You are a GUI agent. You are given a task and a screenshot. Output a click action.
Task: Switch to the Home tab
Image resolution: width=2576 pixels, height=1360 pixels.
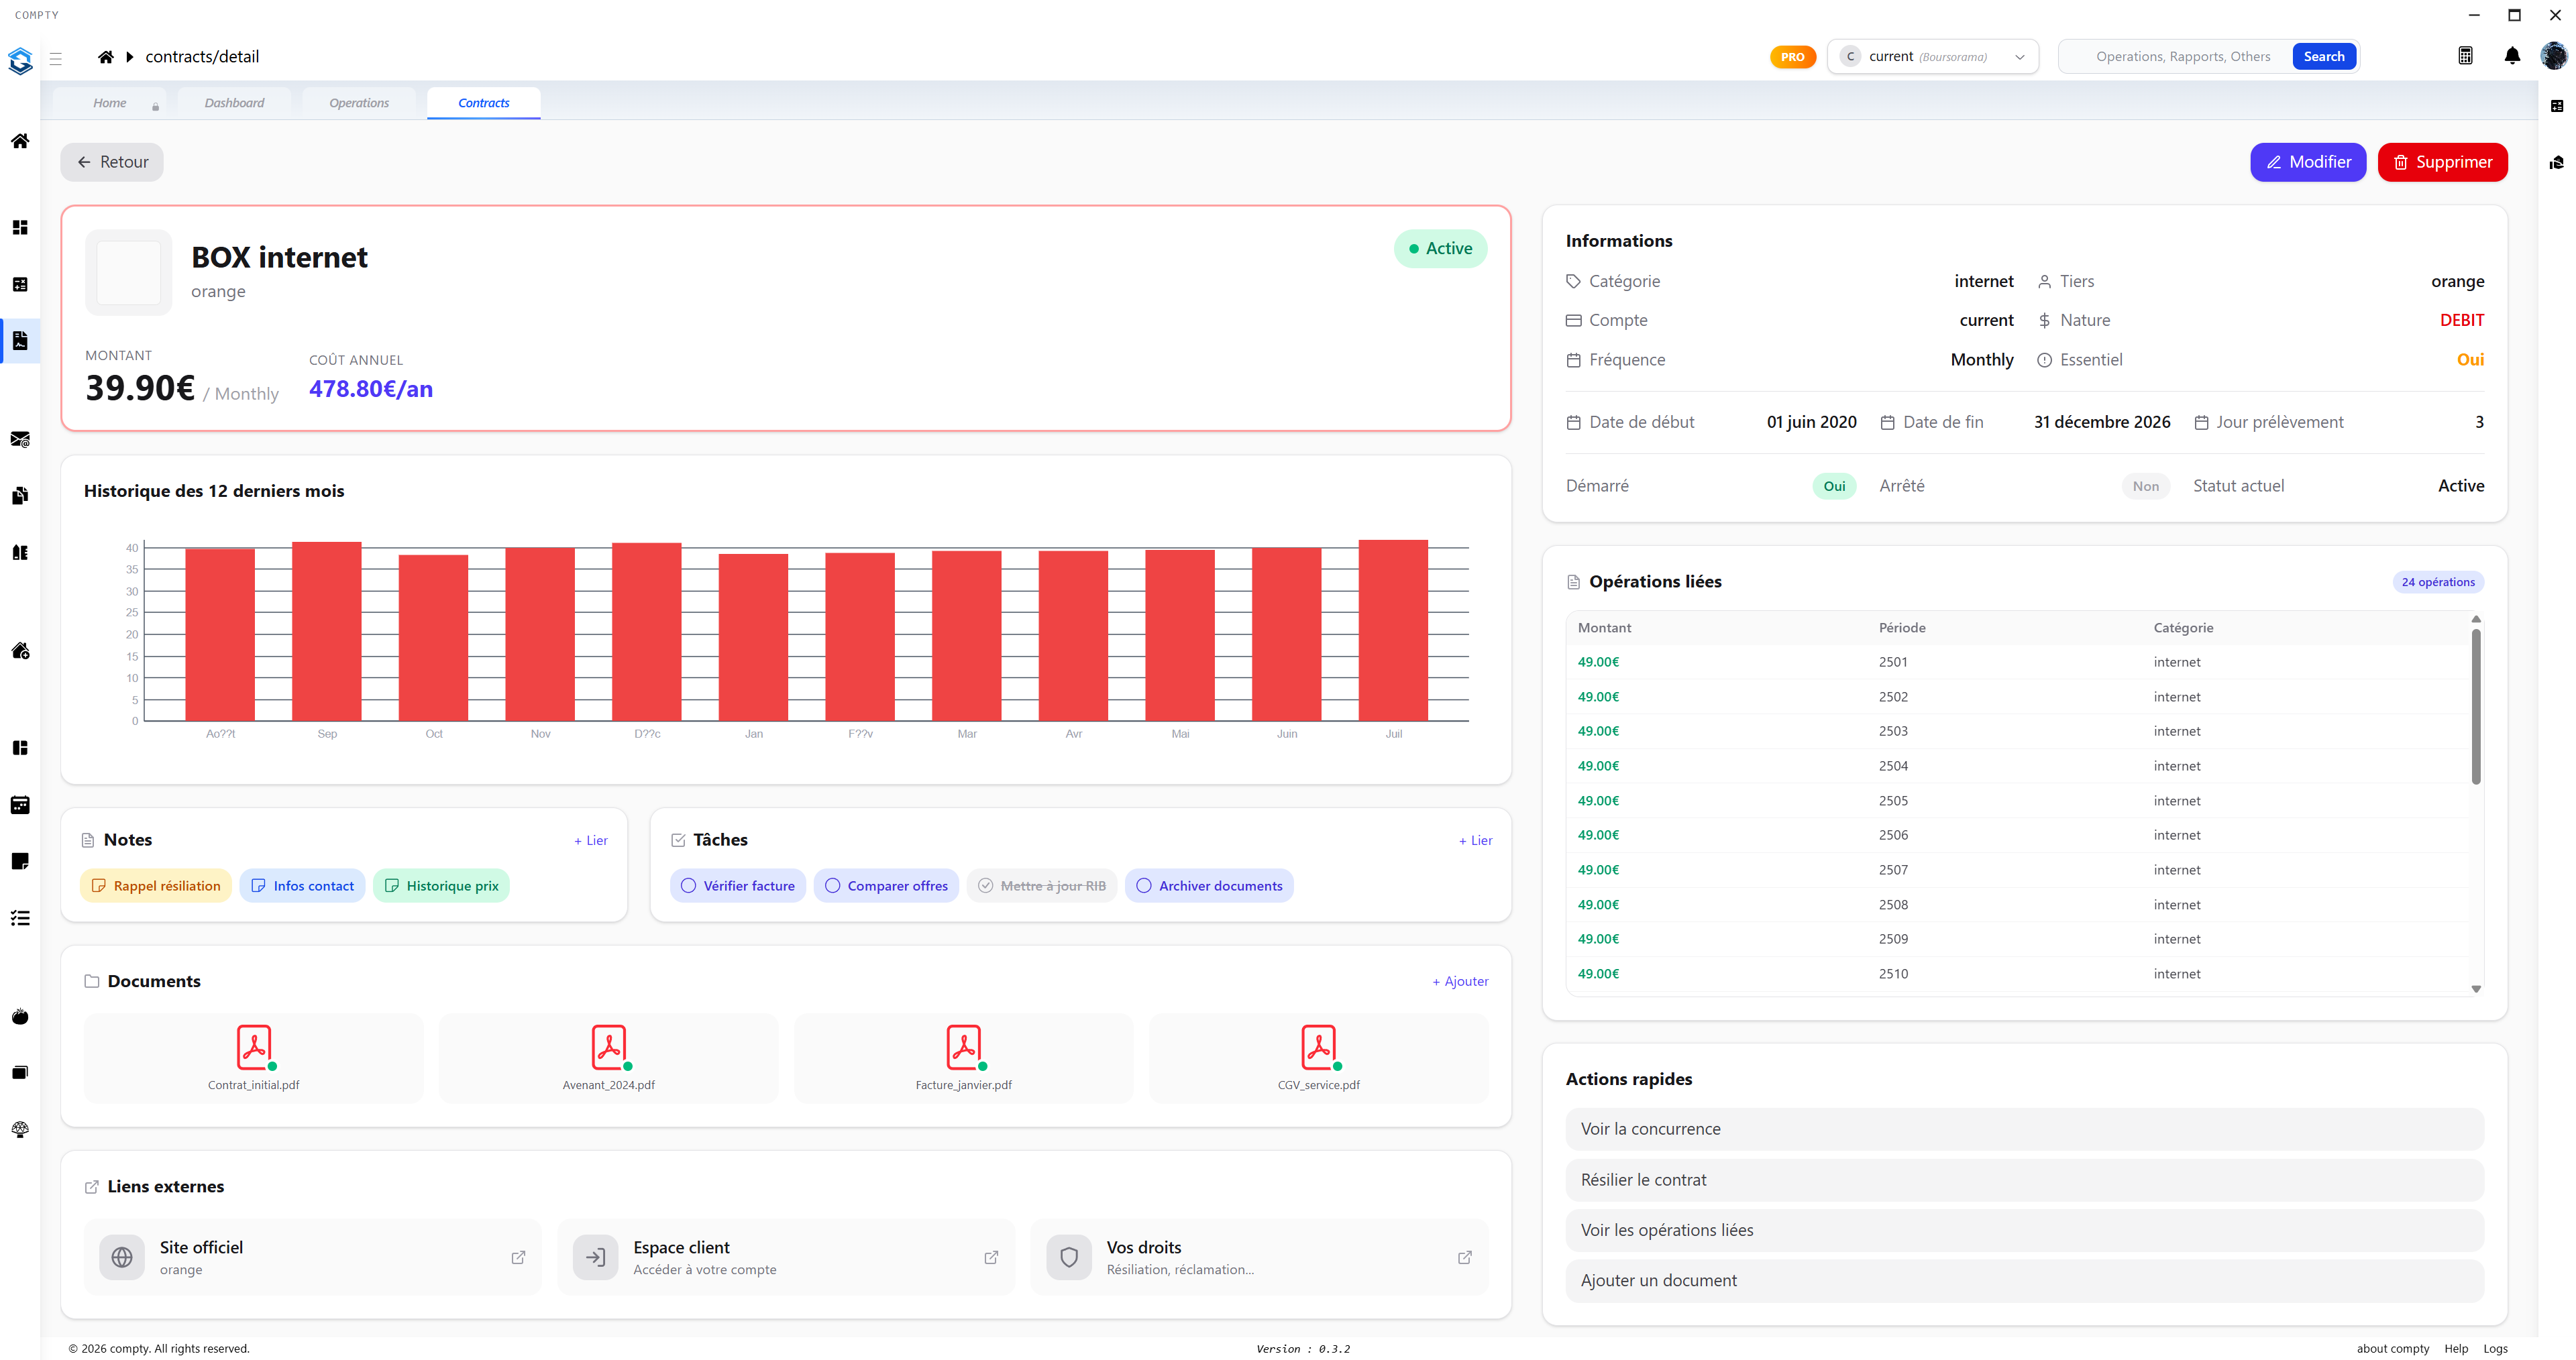coord(110,103)
